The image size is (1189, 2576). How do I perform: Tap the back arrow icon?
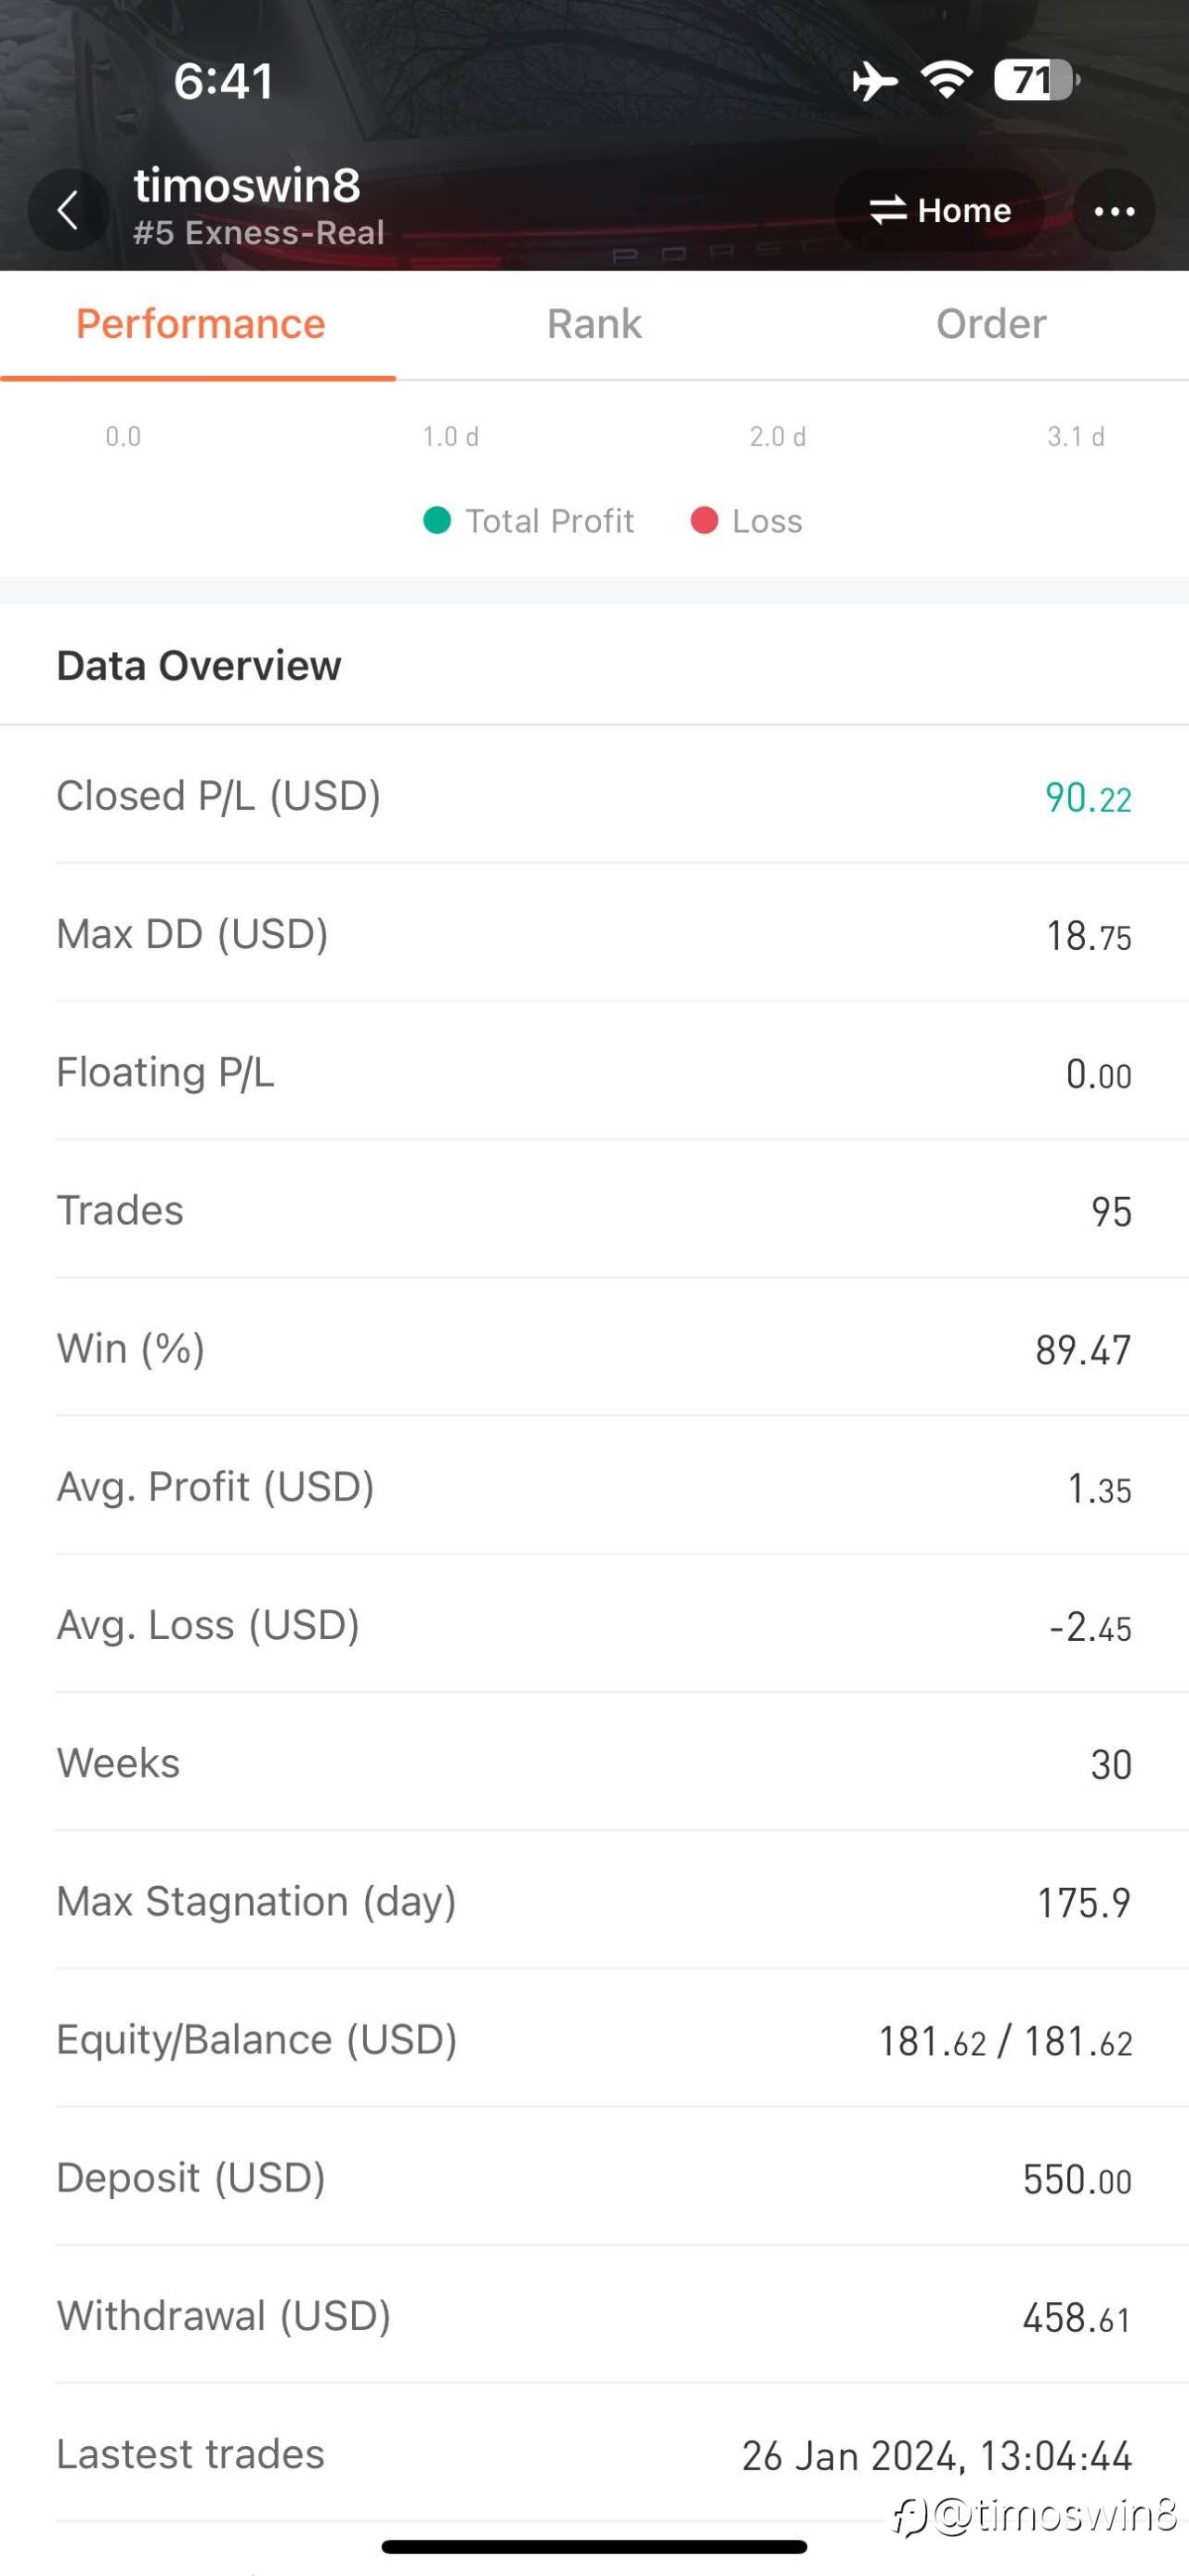pyautogui.click(x=68, y=211)
